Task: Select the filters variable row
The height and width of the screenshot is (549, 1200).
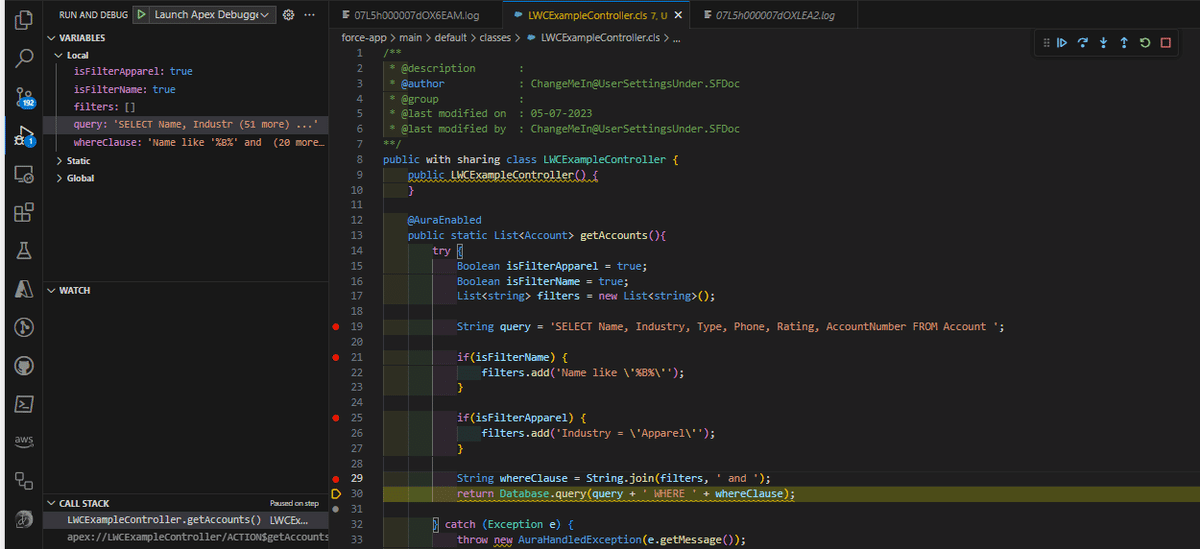Action: pos(186,107)
